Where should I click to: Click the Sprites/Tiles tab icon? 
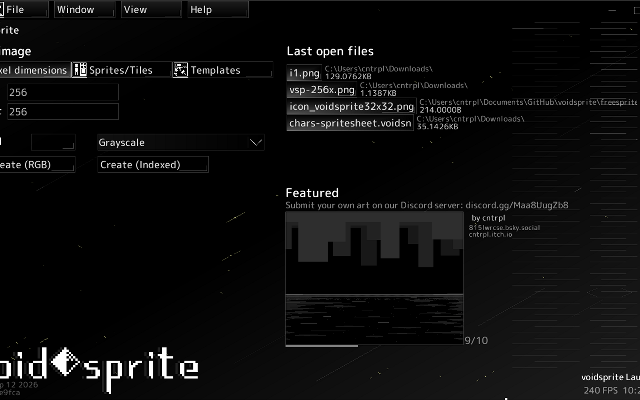pos(80,70)
